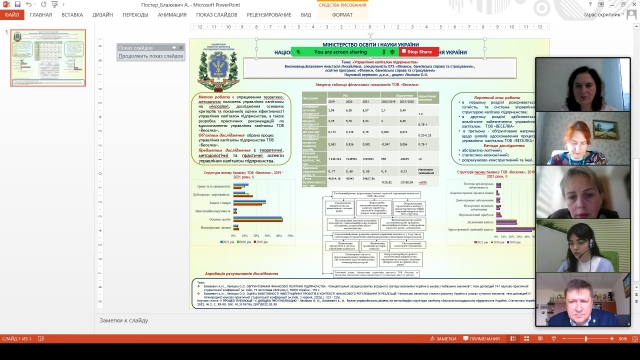The width and height of the screenshot is (640, 360).
Task: Click the Redo/Repeat icon in title bar
Action: pos(43,4)
